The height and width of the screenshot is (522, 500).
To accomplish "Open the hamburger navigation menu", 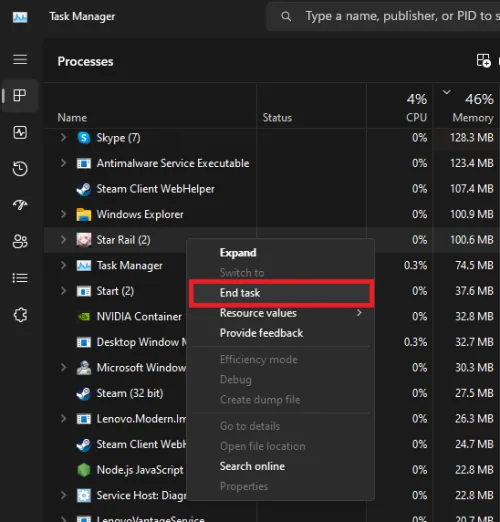I will (x=20, y=60).
